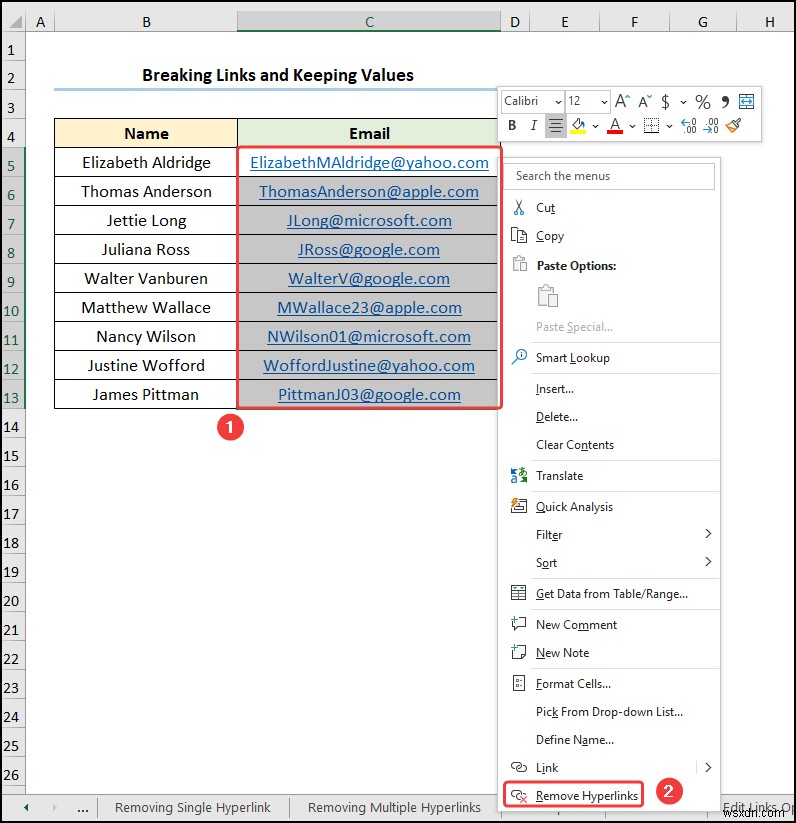Click the Merge and Center icon

[x=746, y=101]
